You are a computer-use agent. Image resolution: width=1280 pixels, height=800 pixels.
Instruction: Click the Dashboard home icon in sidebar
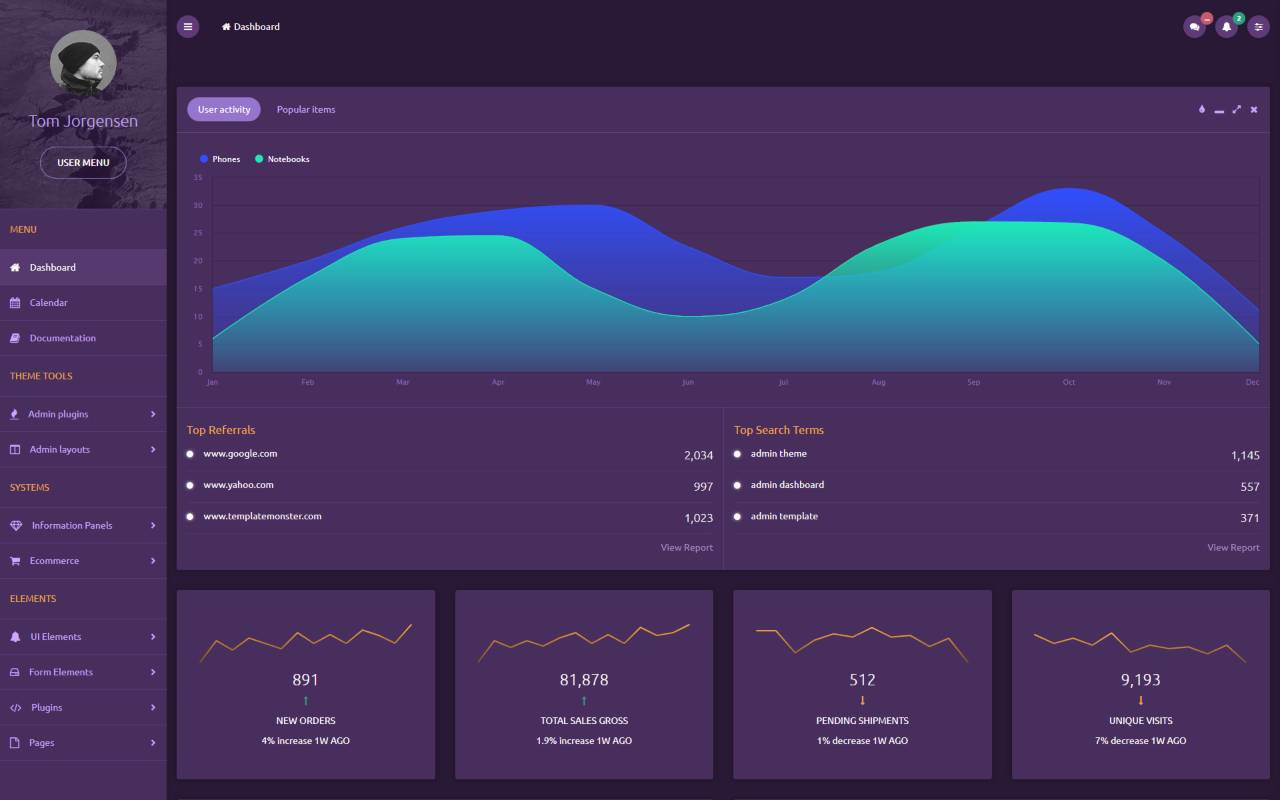[15, 267]
